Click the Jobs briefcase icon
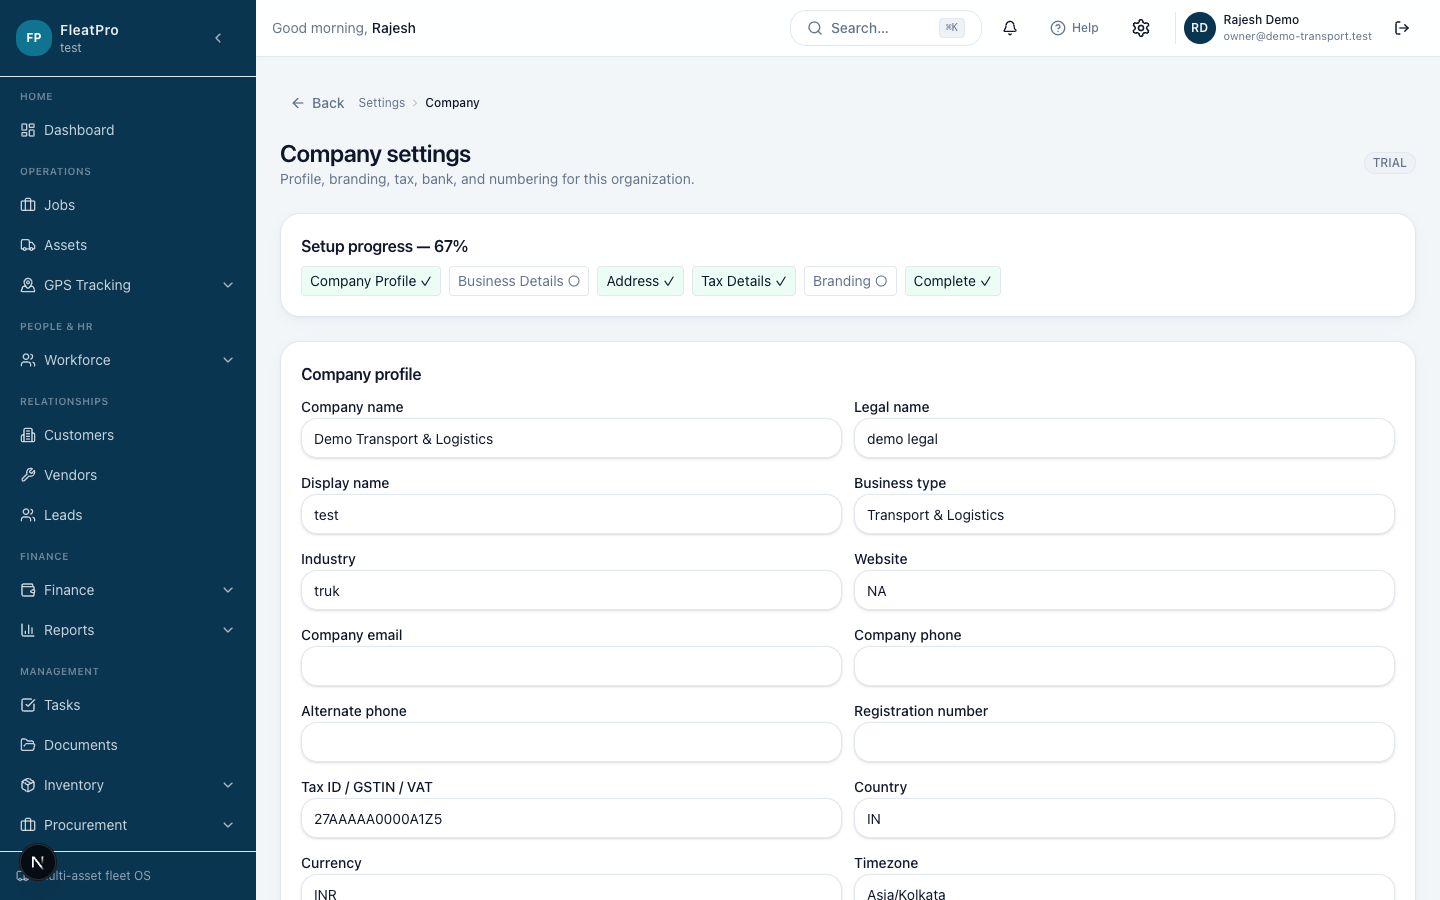The height and width of the screenshot is (900, 1440). click(x=28, y=205)
